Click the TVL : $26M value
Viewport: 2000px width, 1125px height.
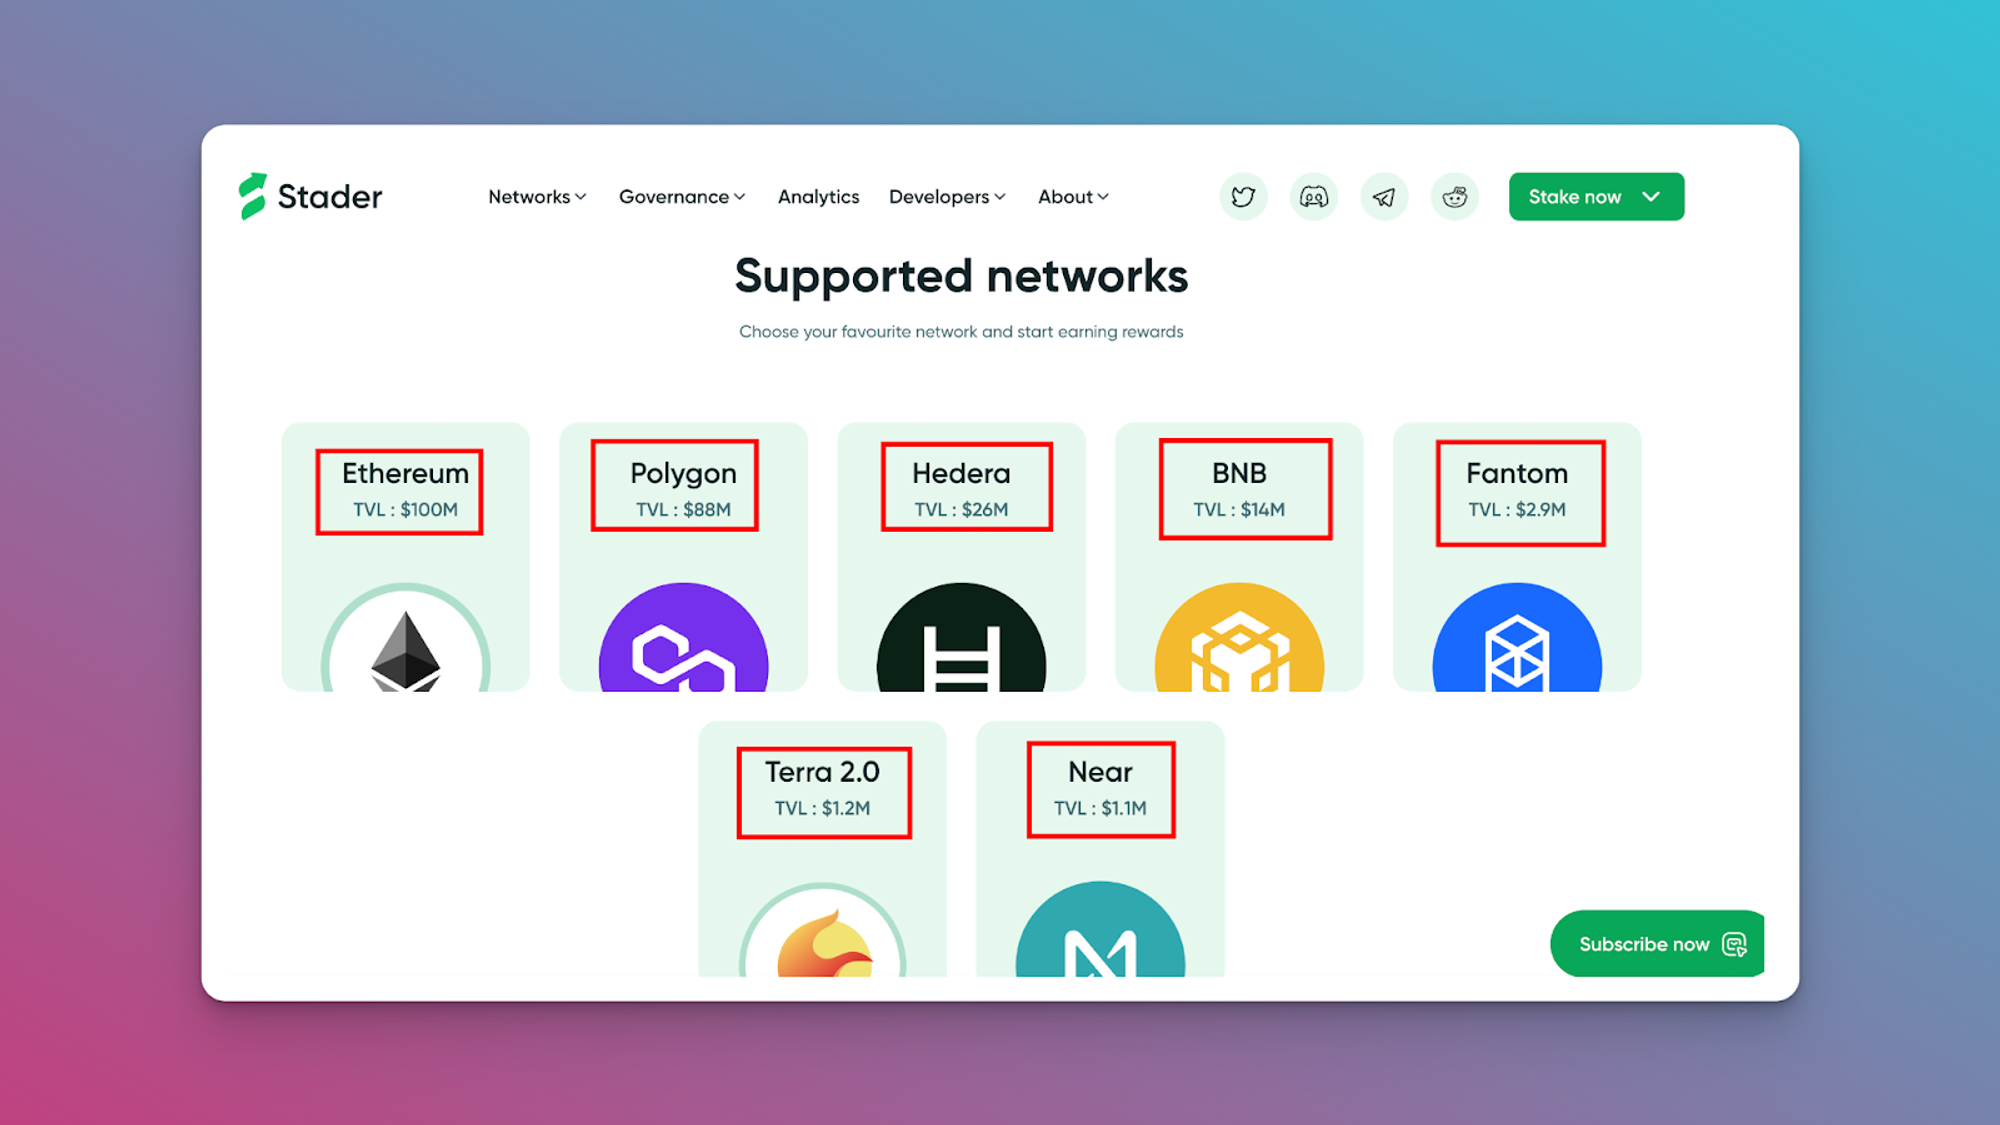[x=961, y=510]
